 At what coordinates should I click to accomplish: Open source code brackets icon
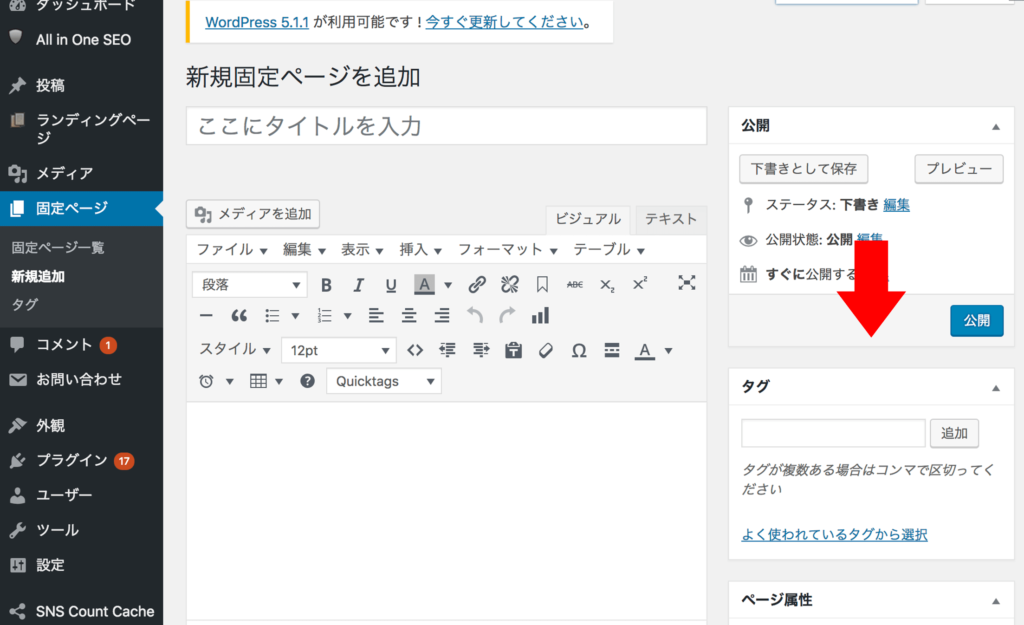[x=415, y=350]
